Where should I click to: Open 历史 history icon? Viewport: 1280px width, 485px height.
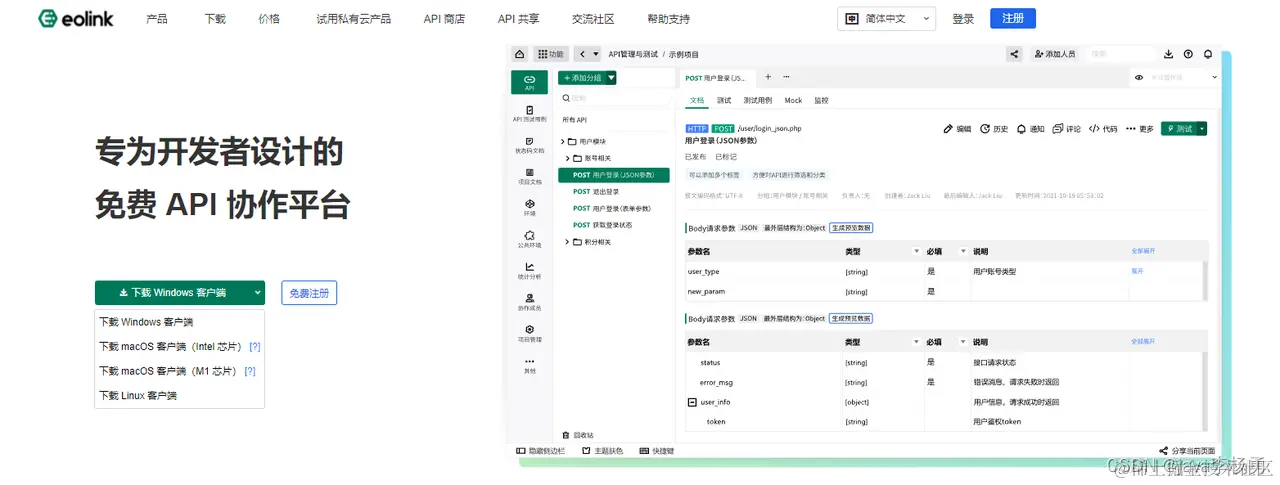[995, 129]
